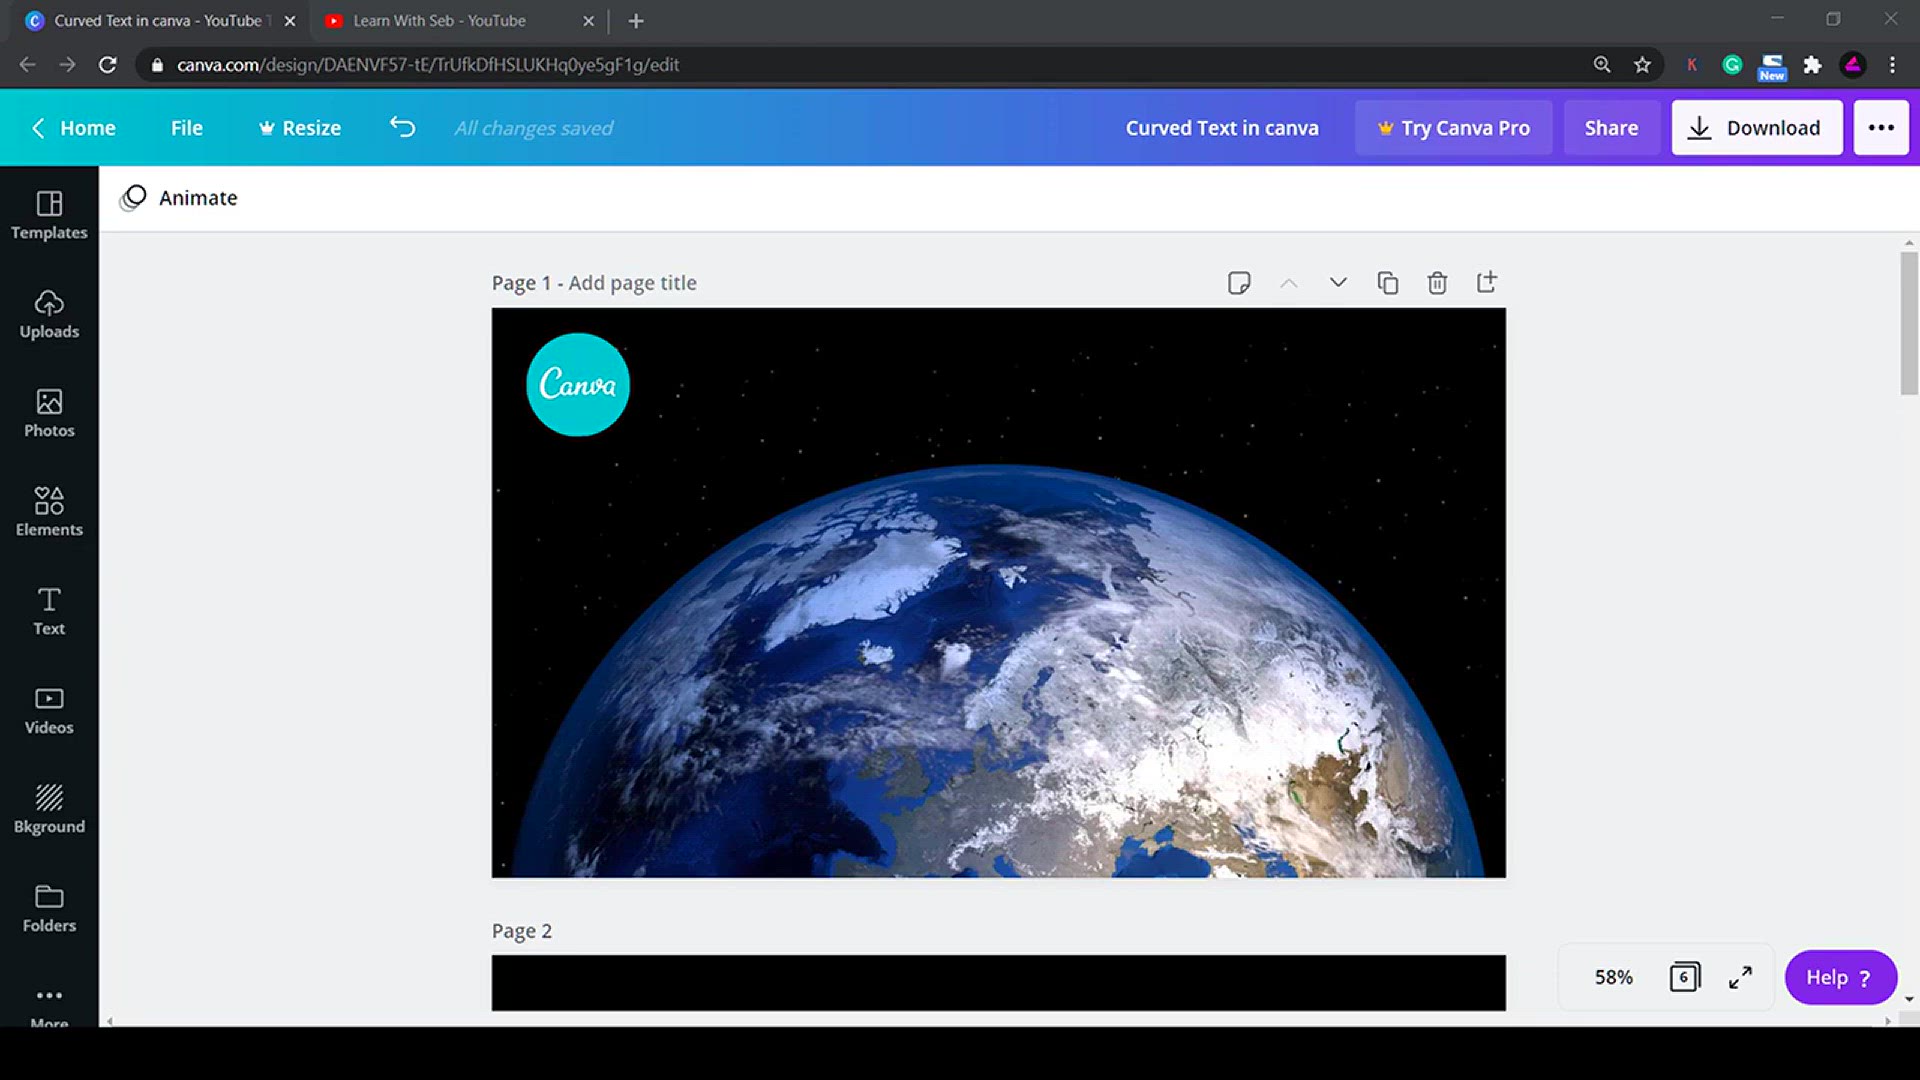The height and width of the screenshot is (1080, 1920).
Task: Click the profile avatar icon
Action: 1853,65
